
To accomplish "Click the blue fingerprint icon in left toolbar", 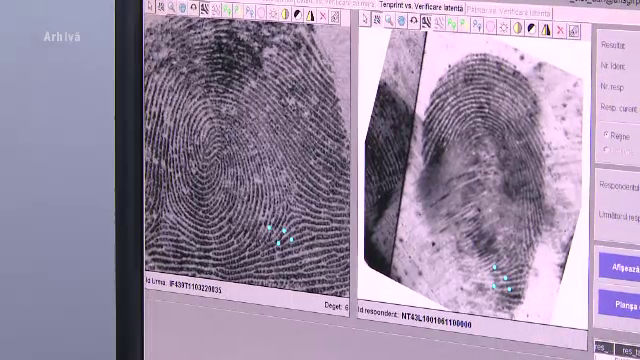I will coord(182,8).
